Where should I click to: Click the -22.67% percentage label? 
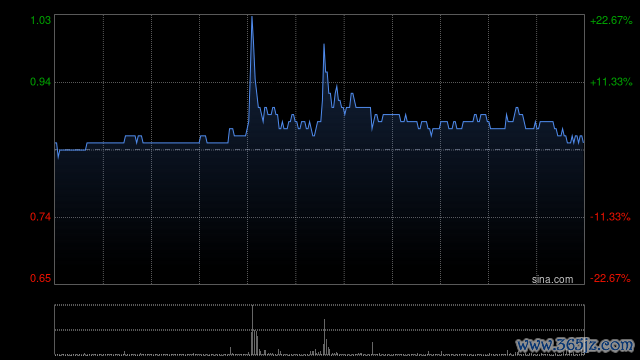pos(611,278)
